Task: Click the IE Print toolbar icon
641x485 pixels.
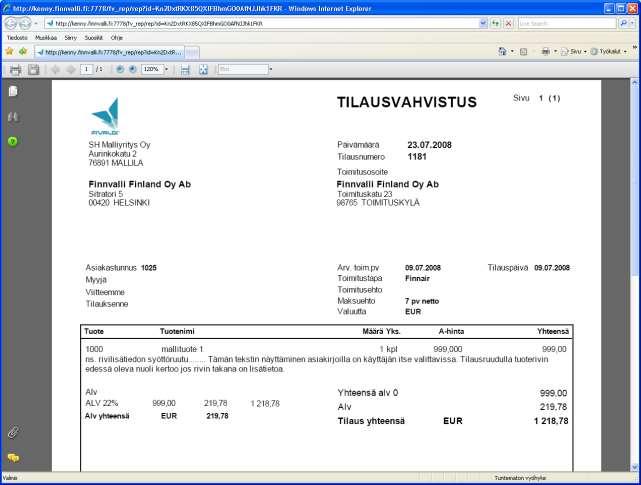Action: (545, 52)
